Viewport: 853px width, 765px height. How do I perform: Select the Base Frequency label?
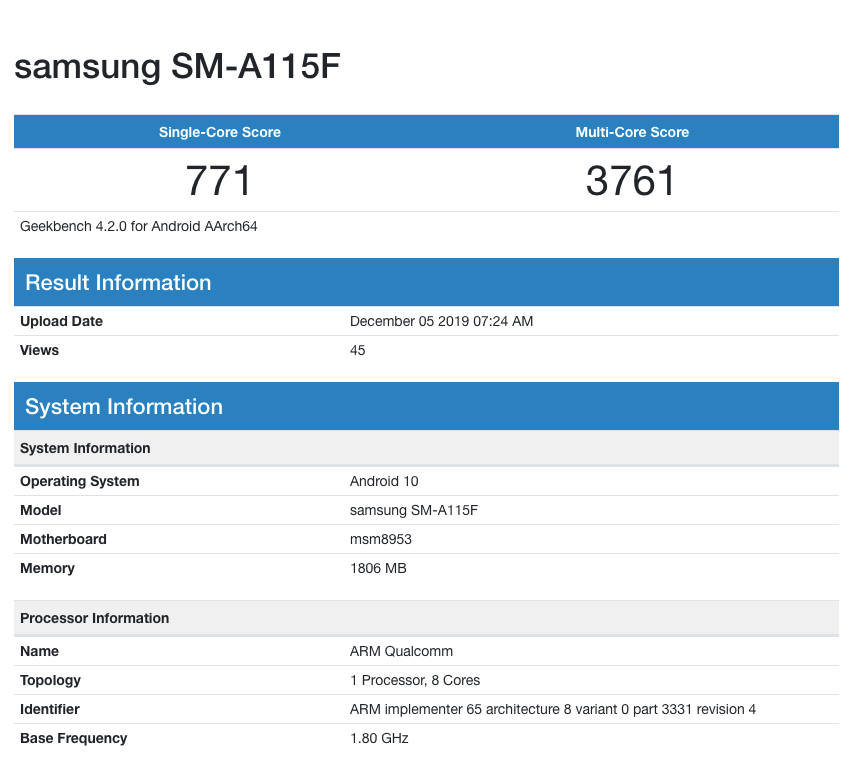coord(73,738)
